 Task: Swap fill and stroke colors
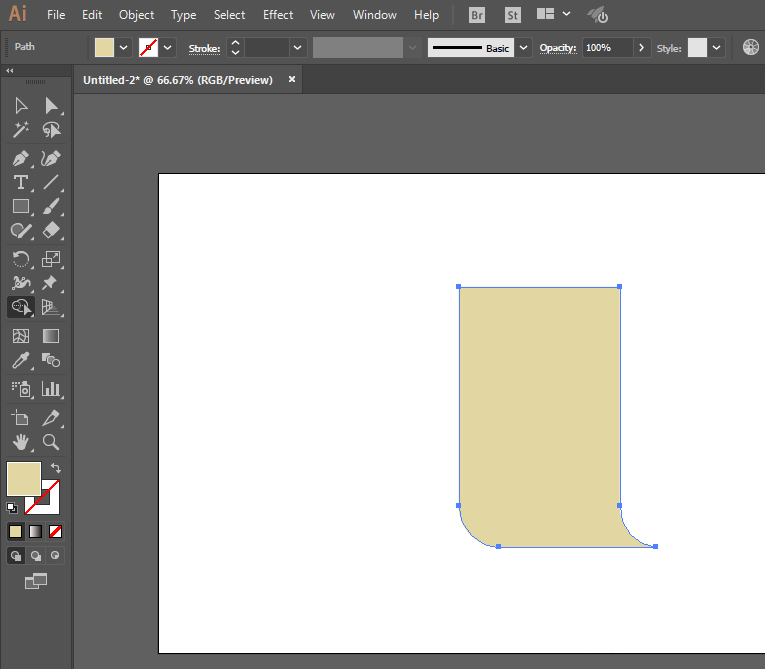56,467
